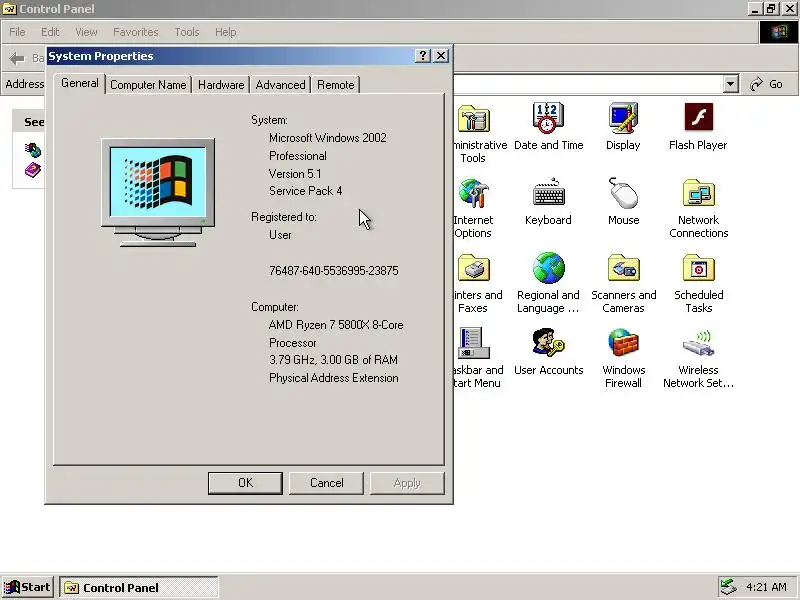
Task: Open Network Connections icon
Action: [698, 193]
